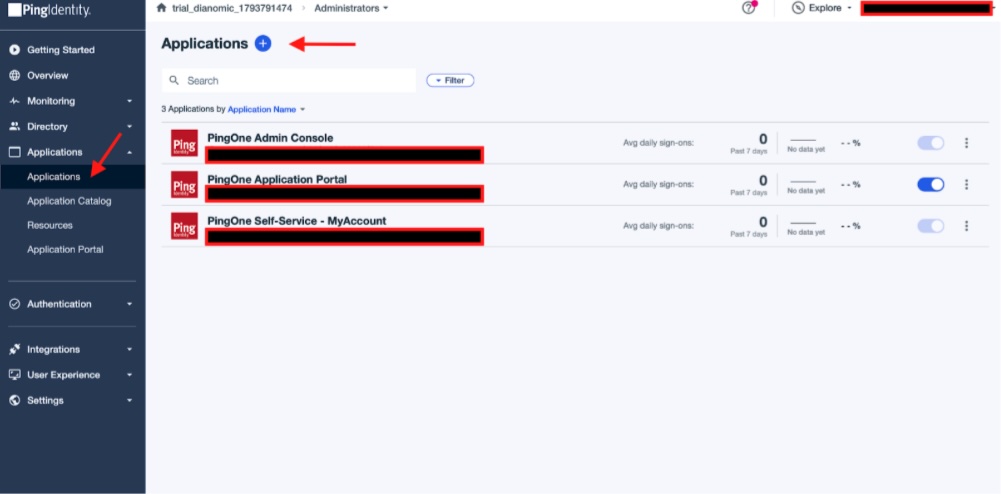
Task: Open the Application Name sort dropdown
Action: [266, 109]
